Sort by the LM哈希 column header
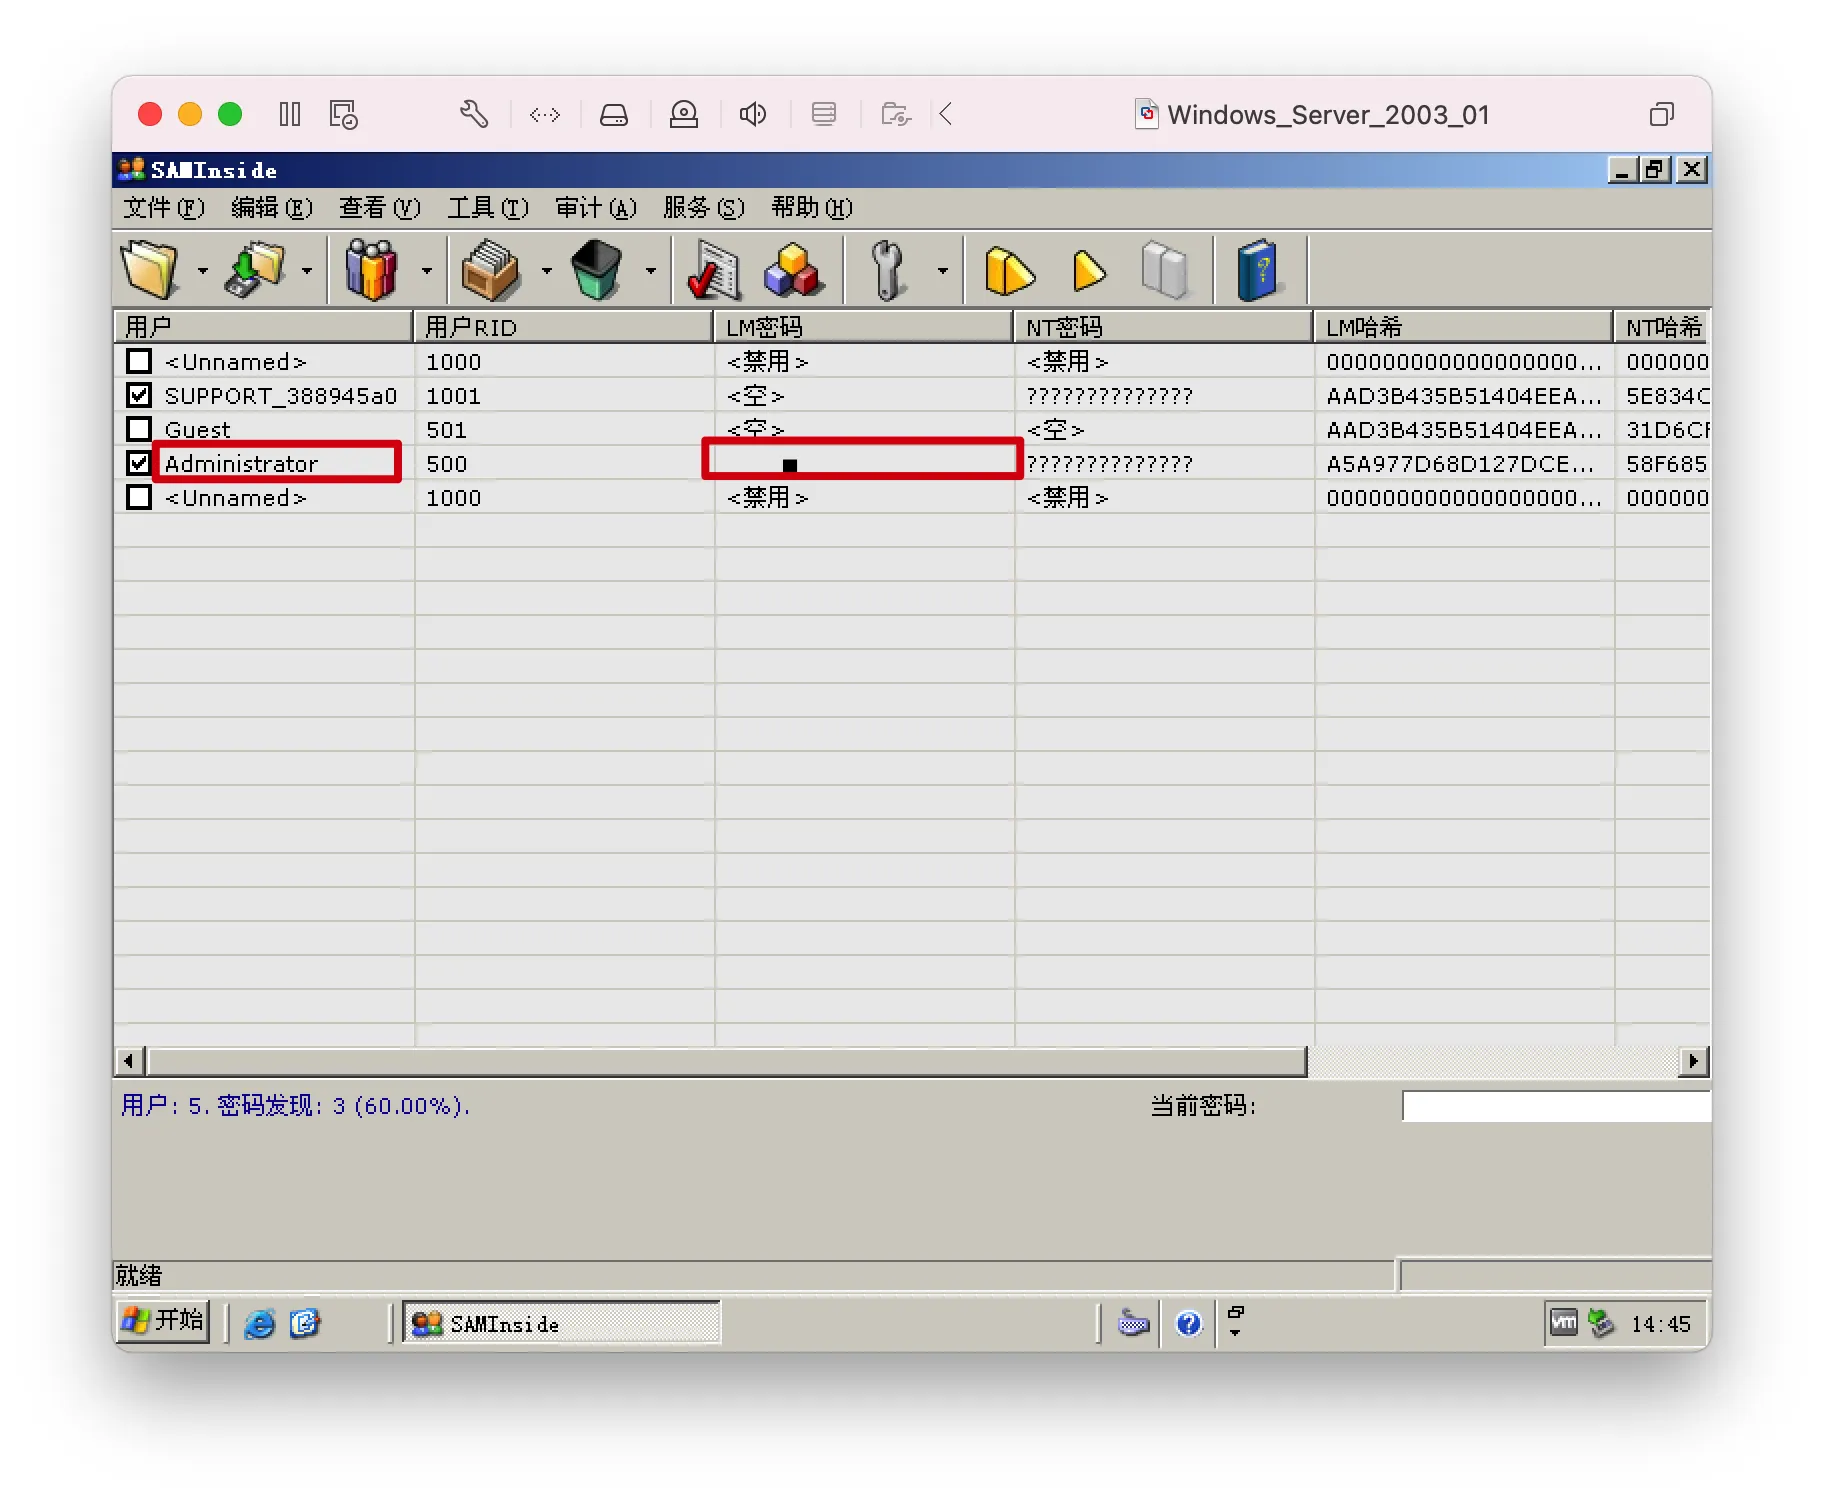This screenshot has height=1500, width=1824. 1463,327
